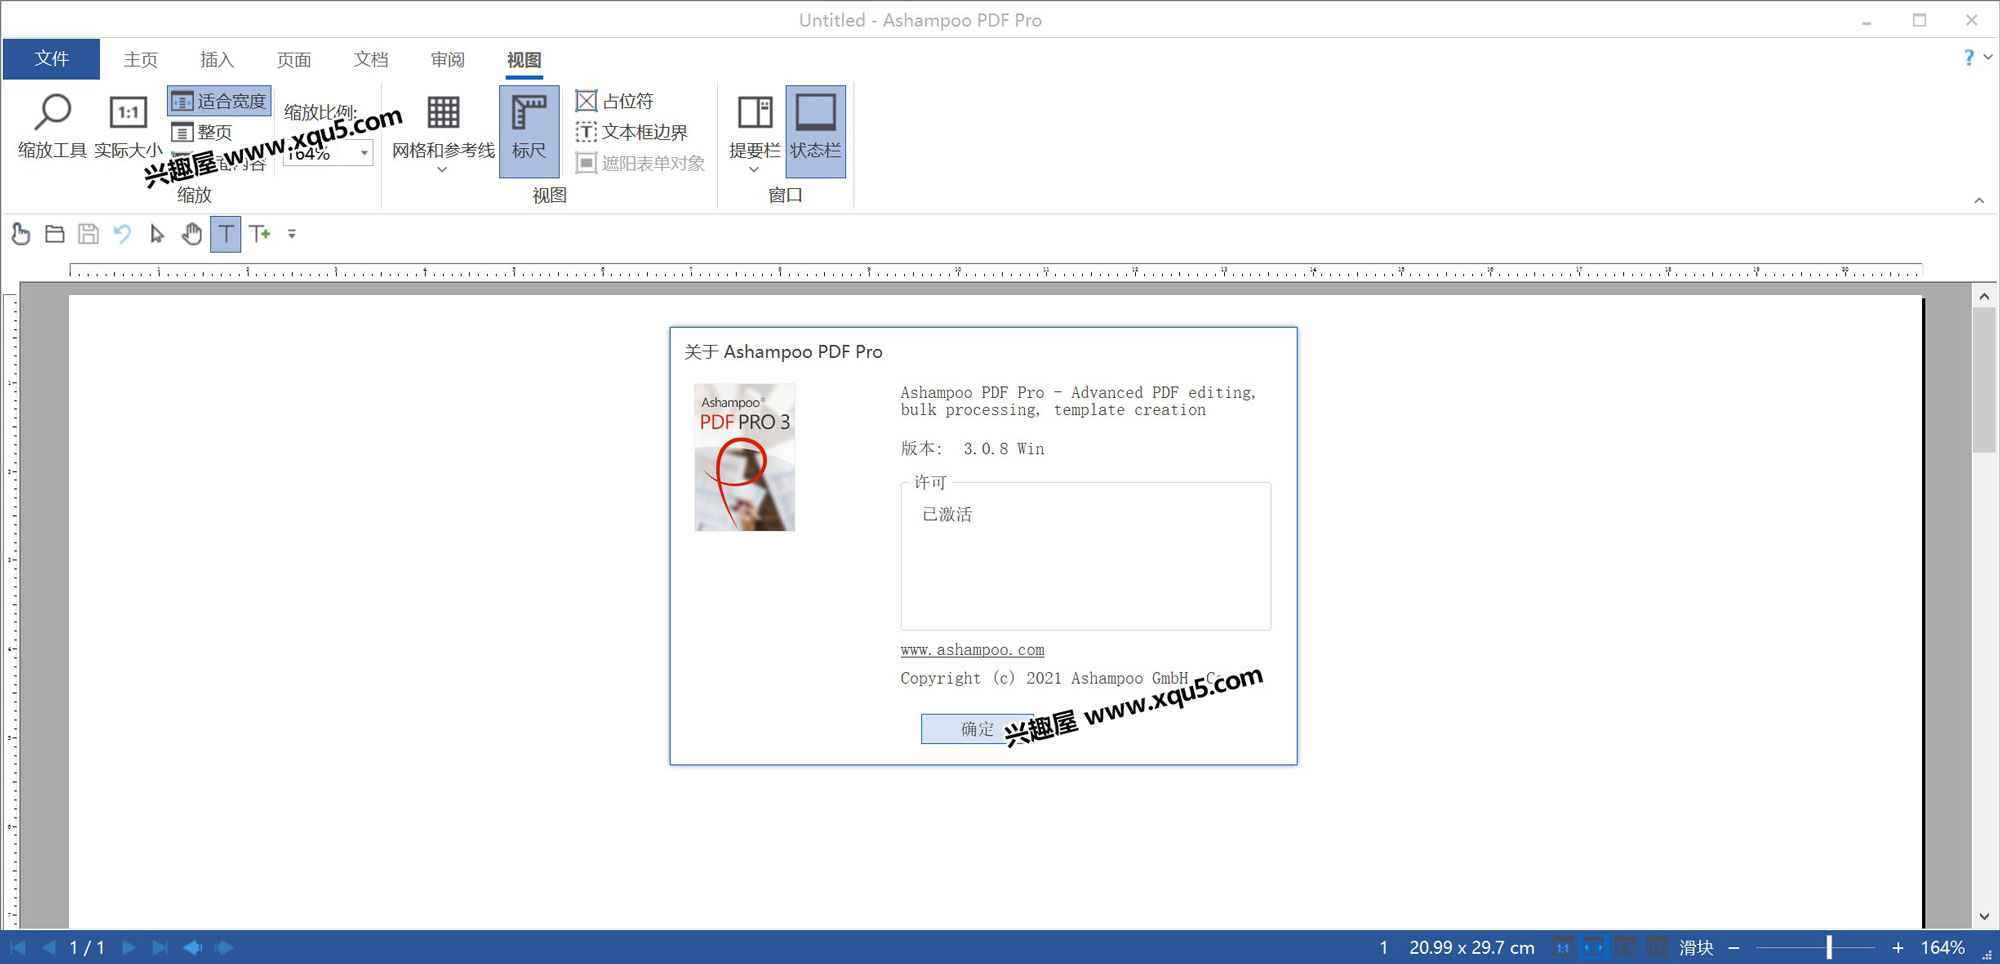Click the 滑块 slider label in status bar
Image resolution: width=2000 pixels, height=964 pixels.
1696,947
